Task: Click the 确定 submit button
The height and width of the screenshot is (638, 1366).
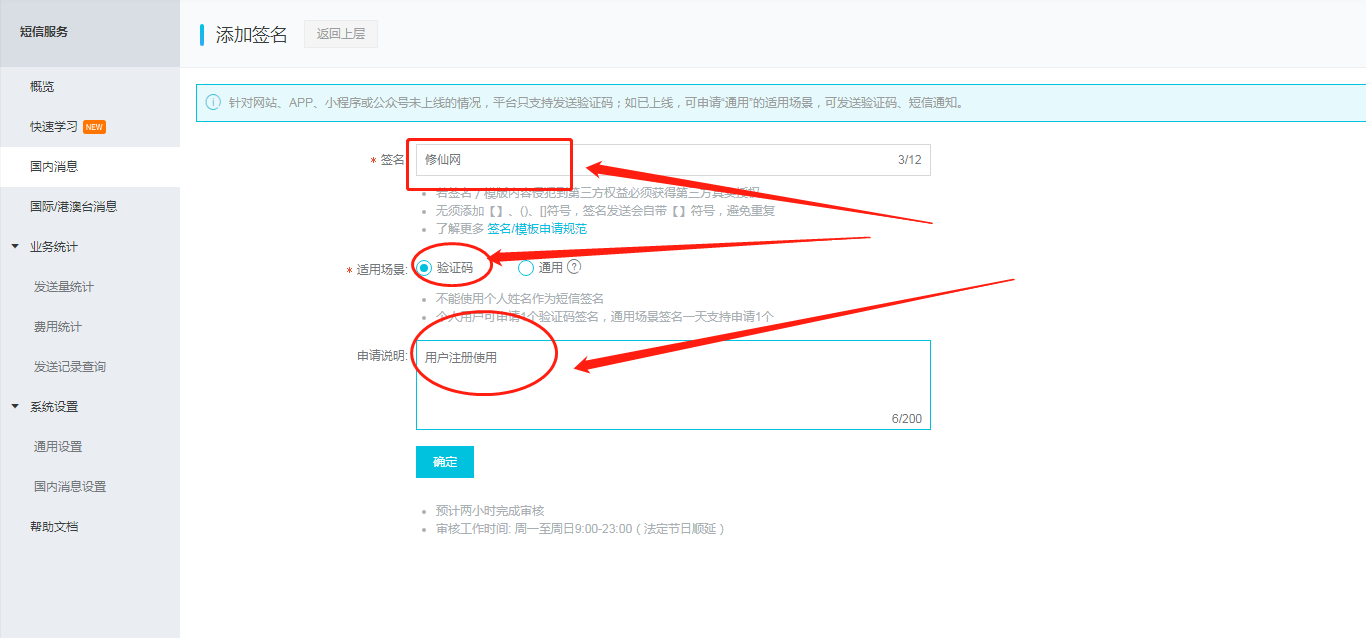Action: [x=445, y=462]
